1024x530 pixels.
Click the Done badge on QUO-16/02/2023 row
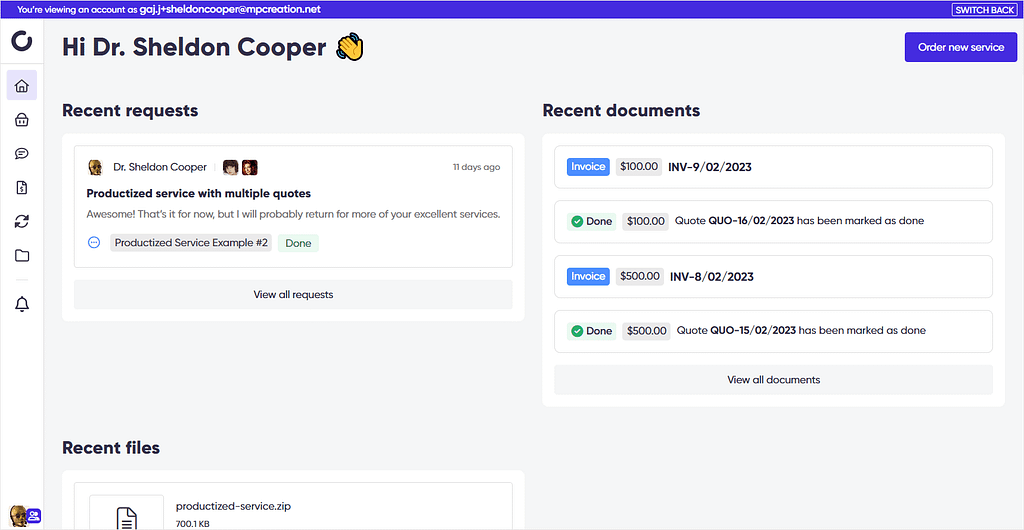[592, 221]
